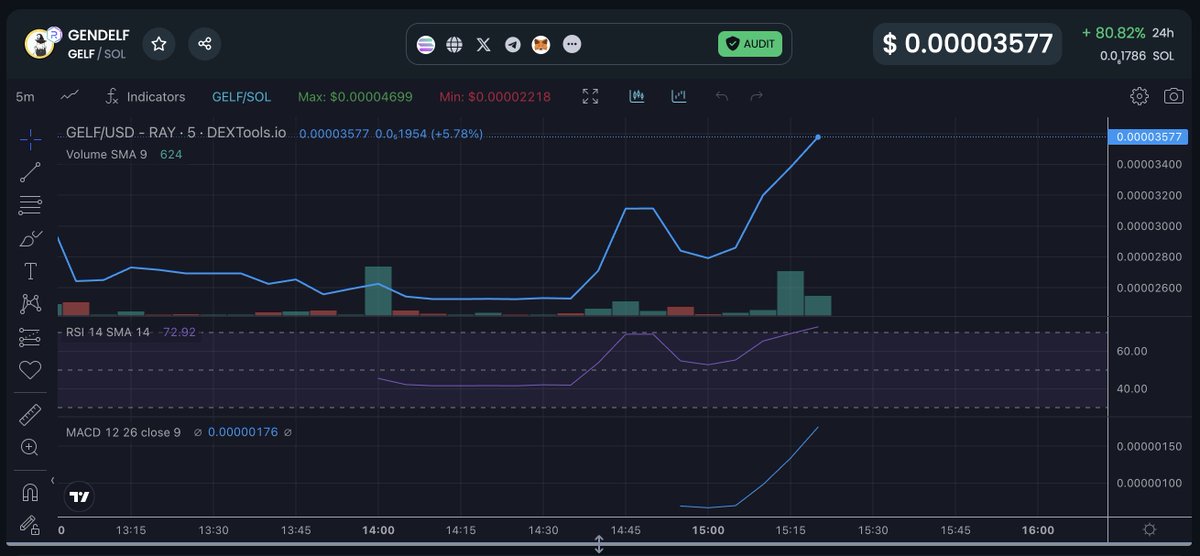This screenshot has width=1200, height=556.
Task: Toggle lock all drawing tools
Action: coord(30,524)
